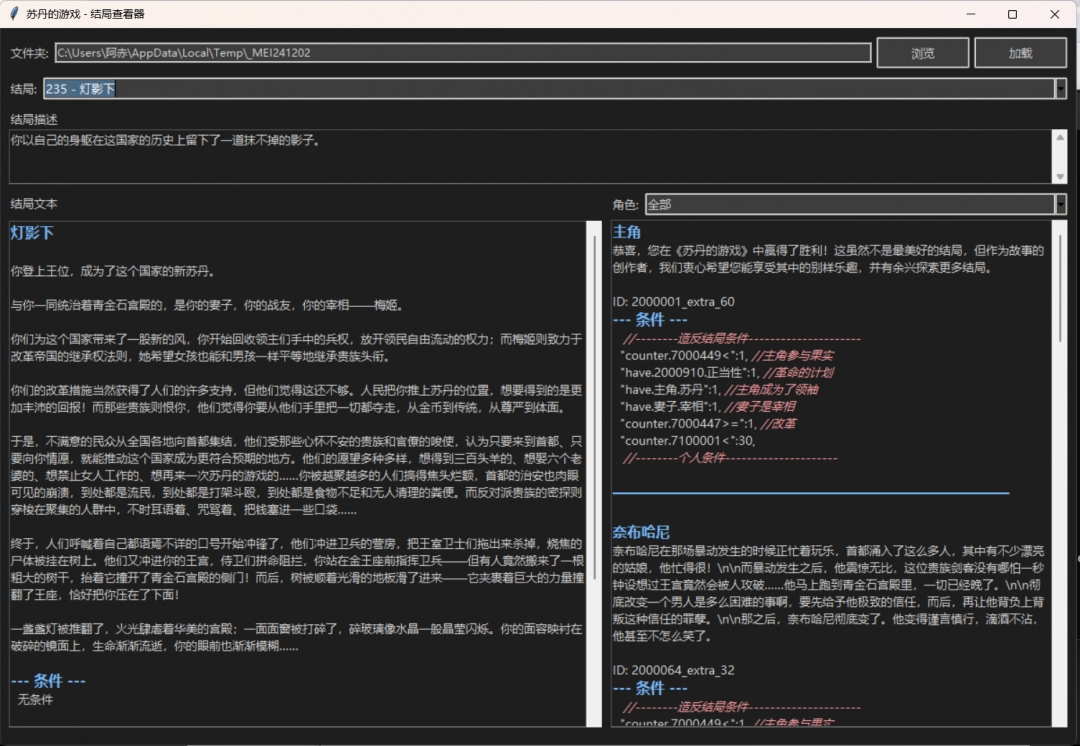Viewport: 1080px width, 746px height.
Task: Click the 结局 combobox showing 235 - 灯影下
Action: tap(548, 89)
